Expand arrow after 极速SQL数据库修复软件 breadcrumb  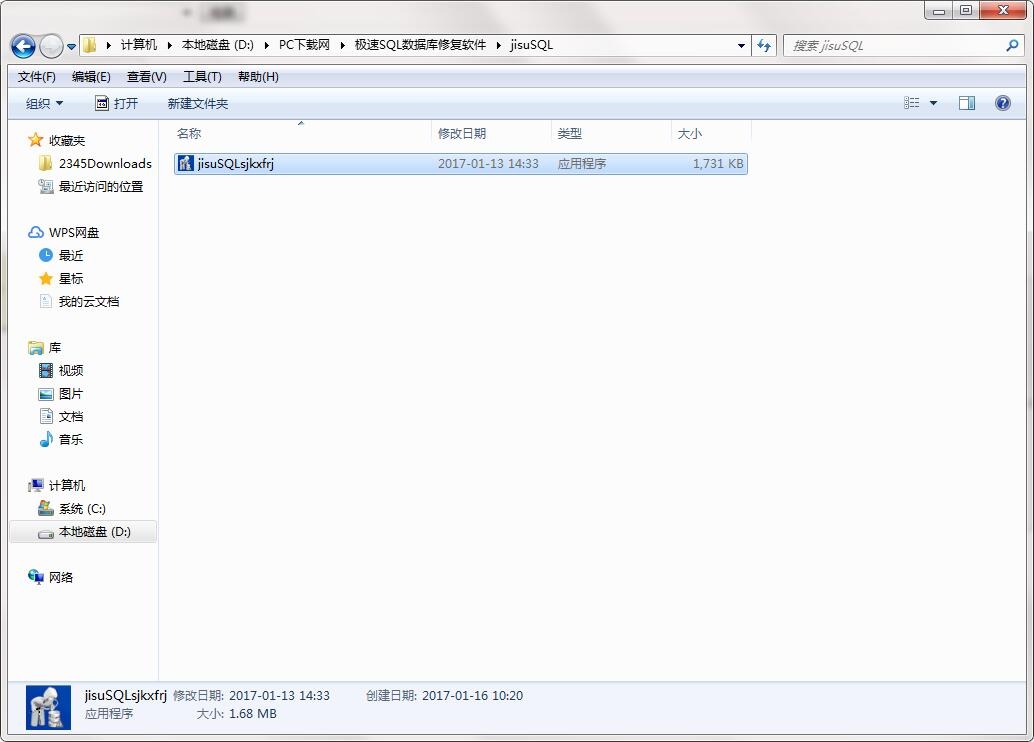point(499,45)
